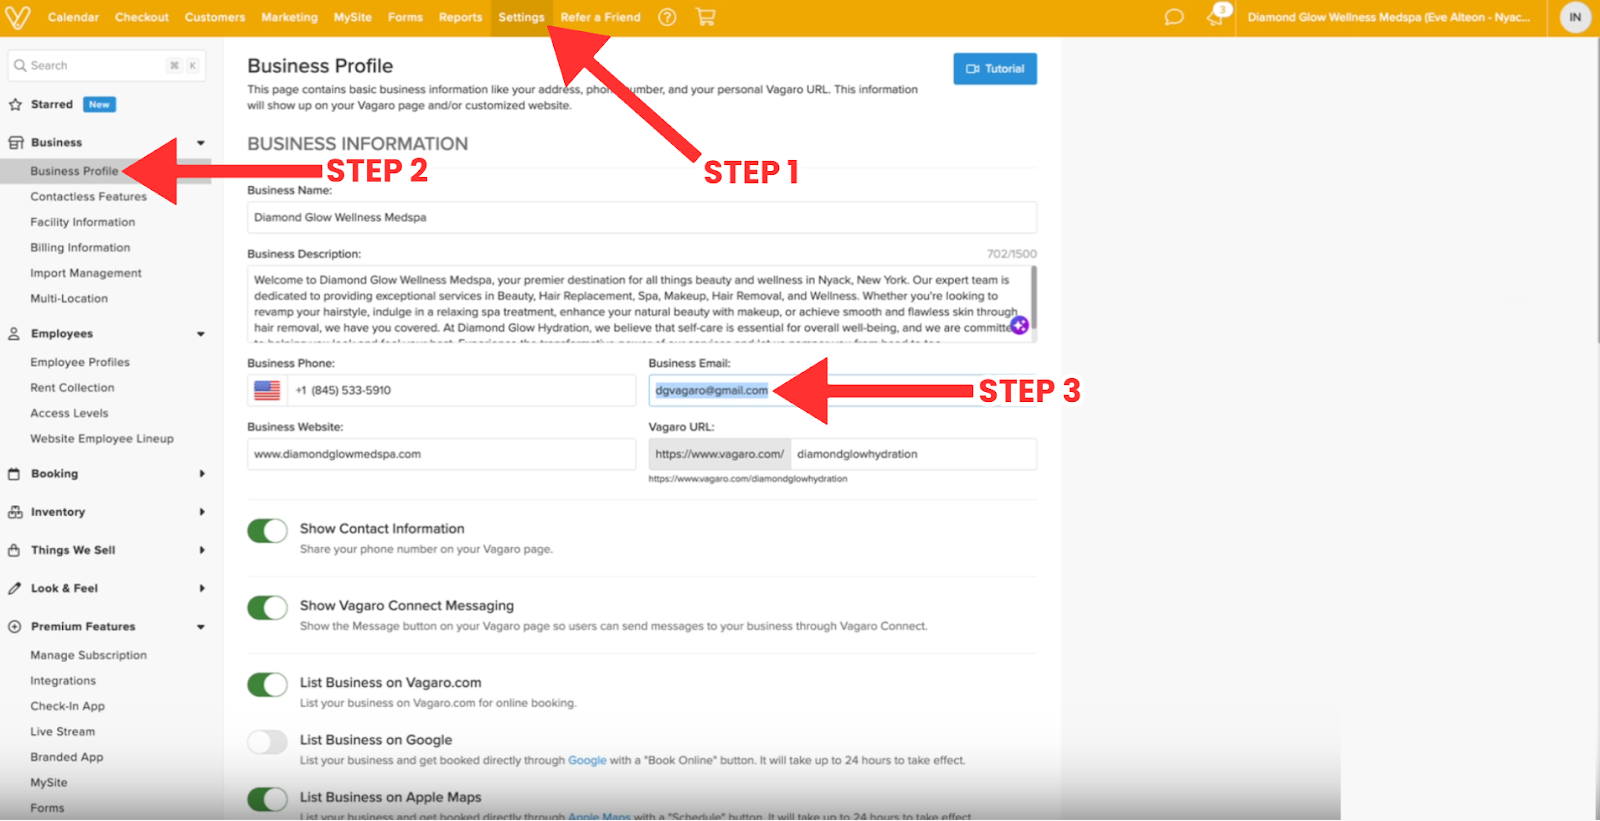The image size is (1600, 821).
Task: Click the Employees person icon
Action: [x=14, y=333]
